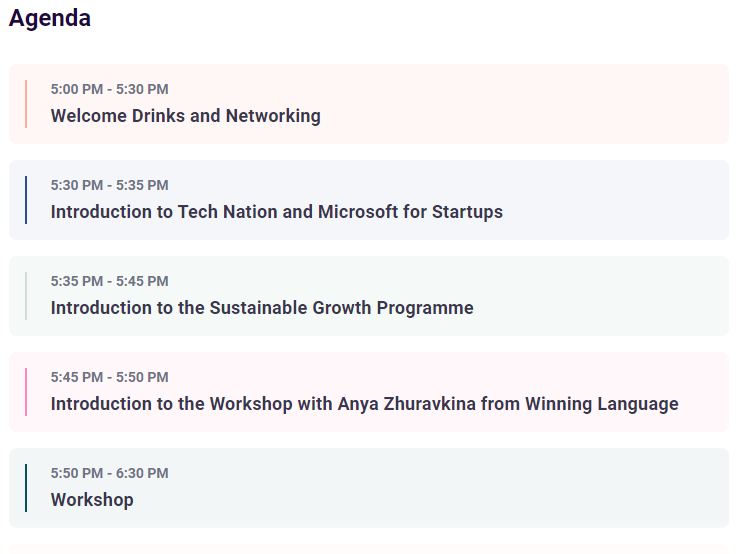This screenshot has width=738, height=554.
Task: Select the 5:35 PM - 5:45 PM time label
Action: coord(109,281)
